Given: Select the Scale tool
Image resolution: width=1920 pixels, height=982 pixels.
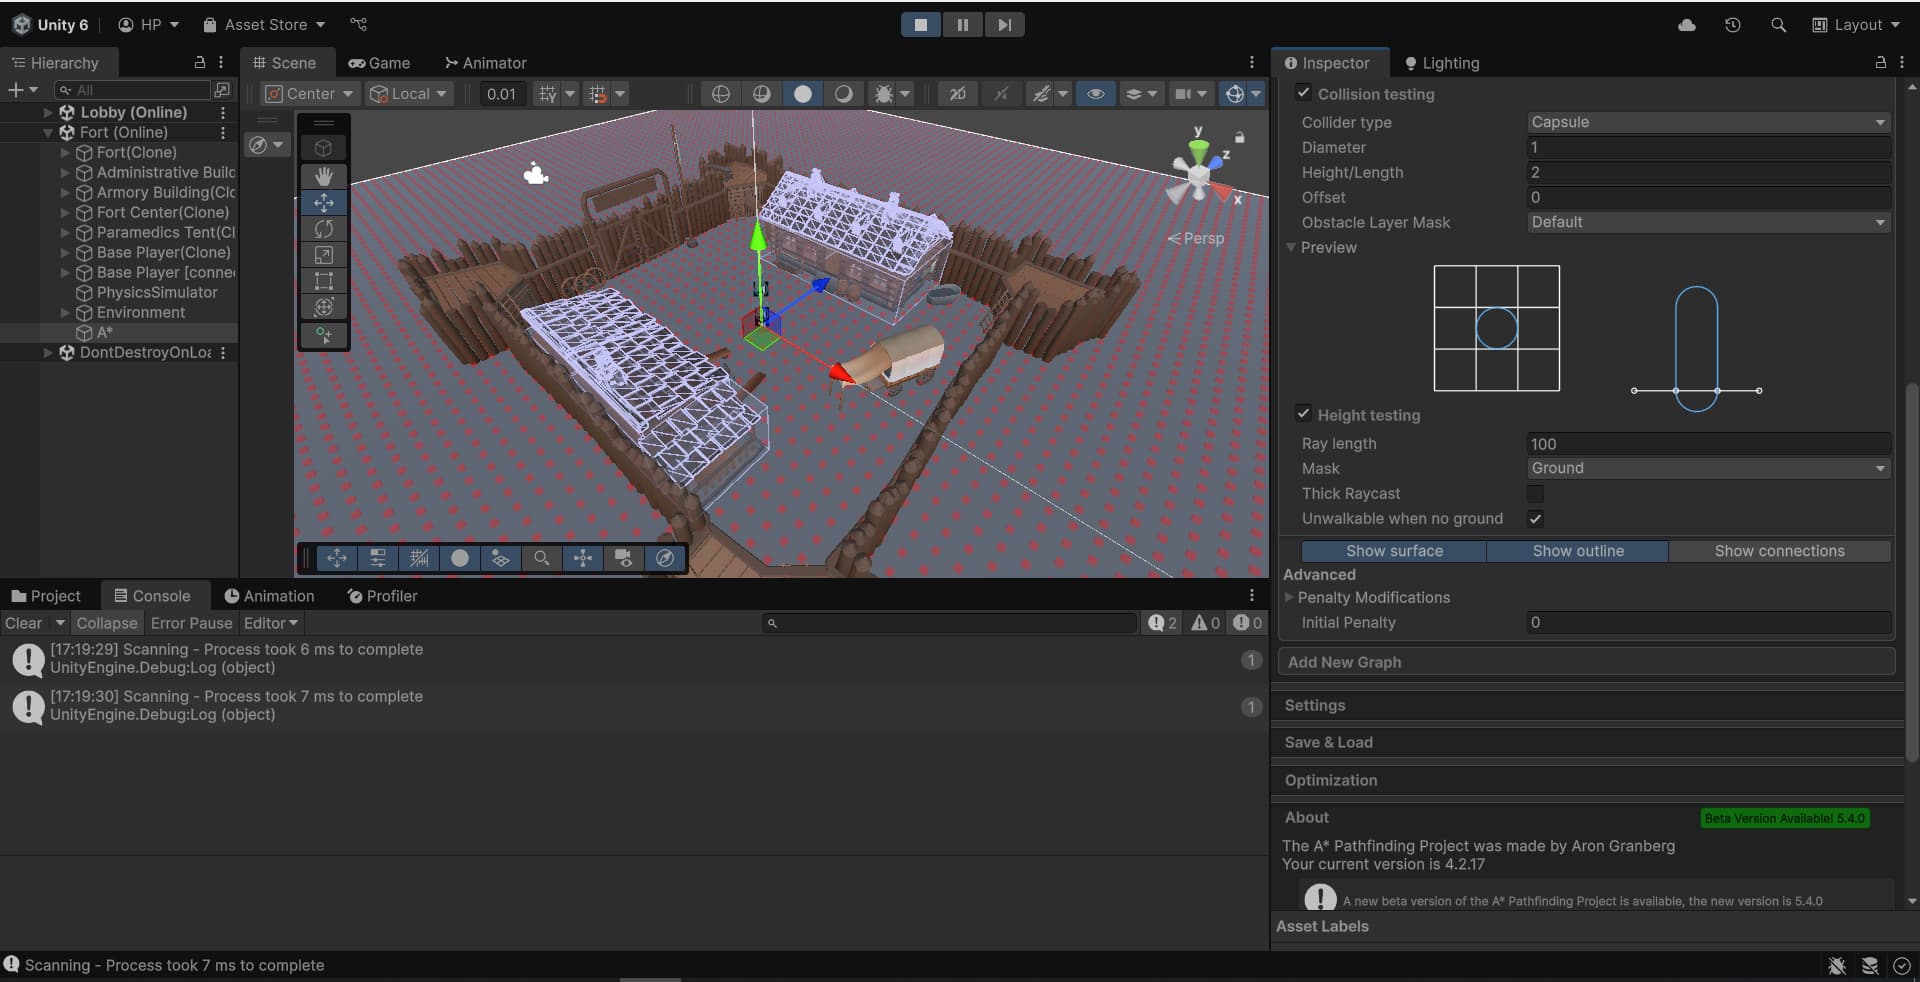Looking at the screenshot, I should pos(323,255).
